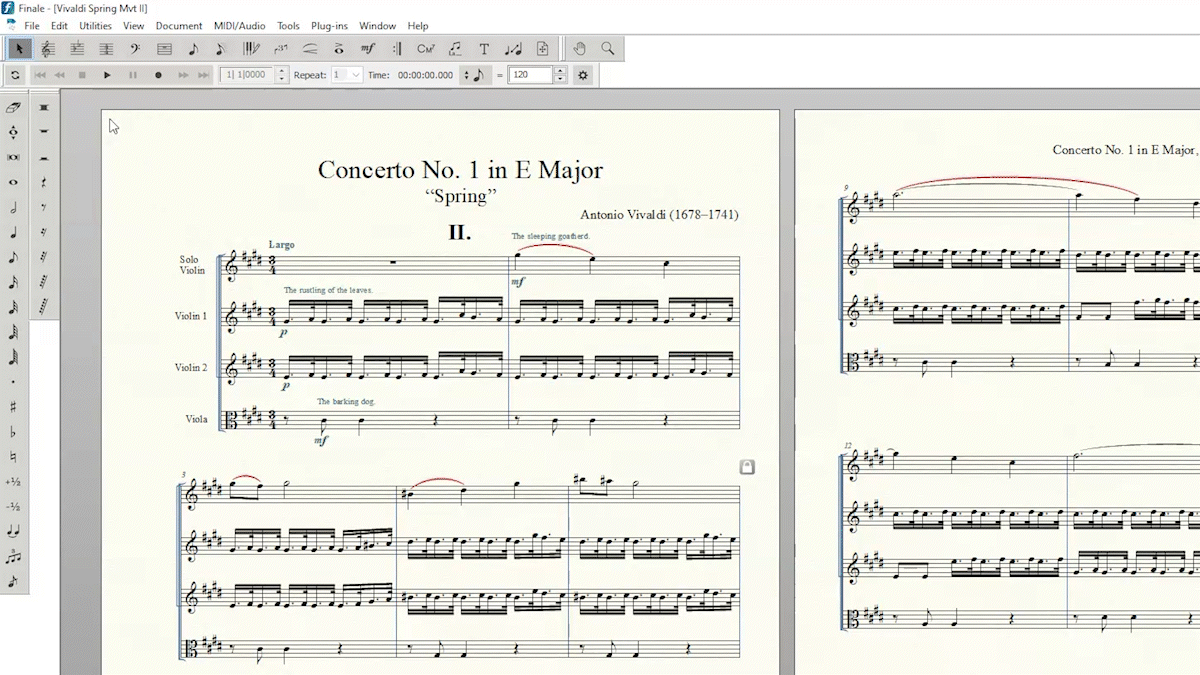The image size is (1200, 675).
Task: Open the Tools menu
Action: tap(288, 26)
